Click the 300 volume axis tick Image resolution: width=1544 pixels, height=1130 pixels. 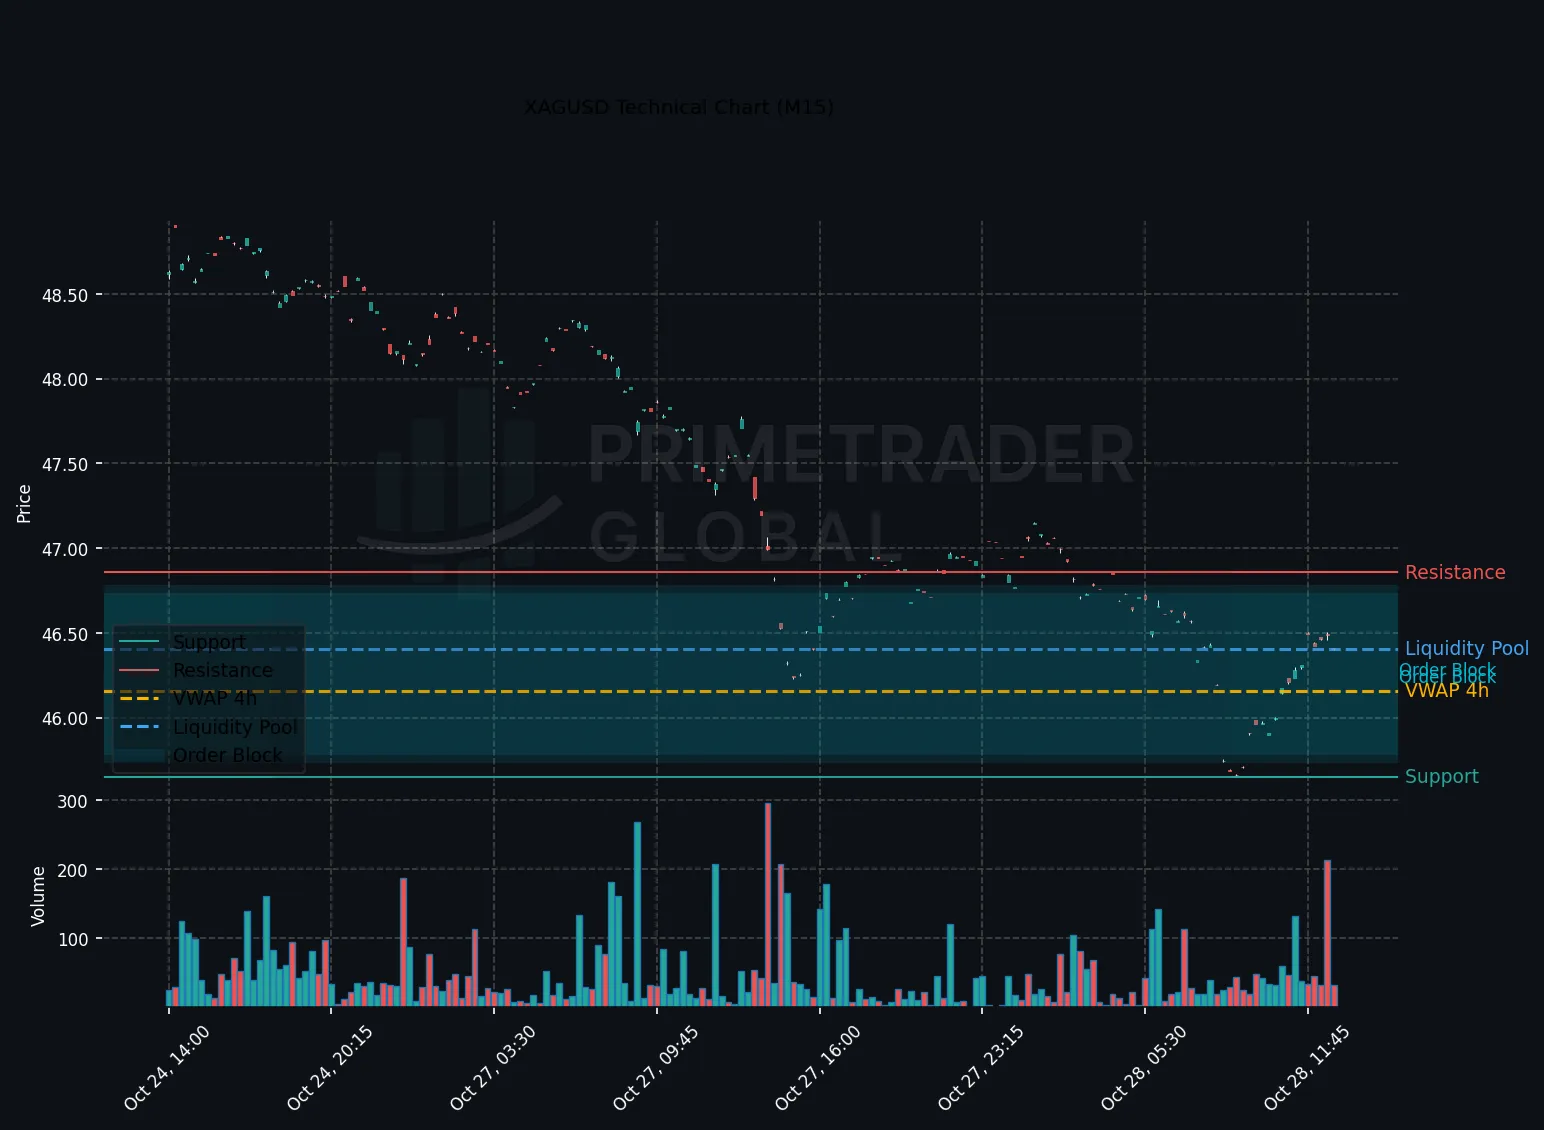(x=74, y=801)
